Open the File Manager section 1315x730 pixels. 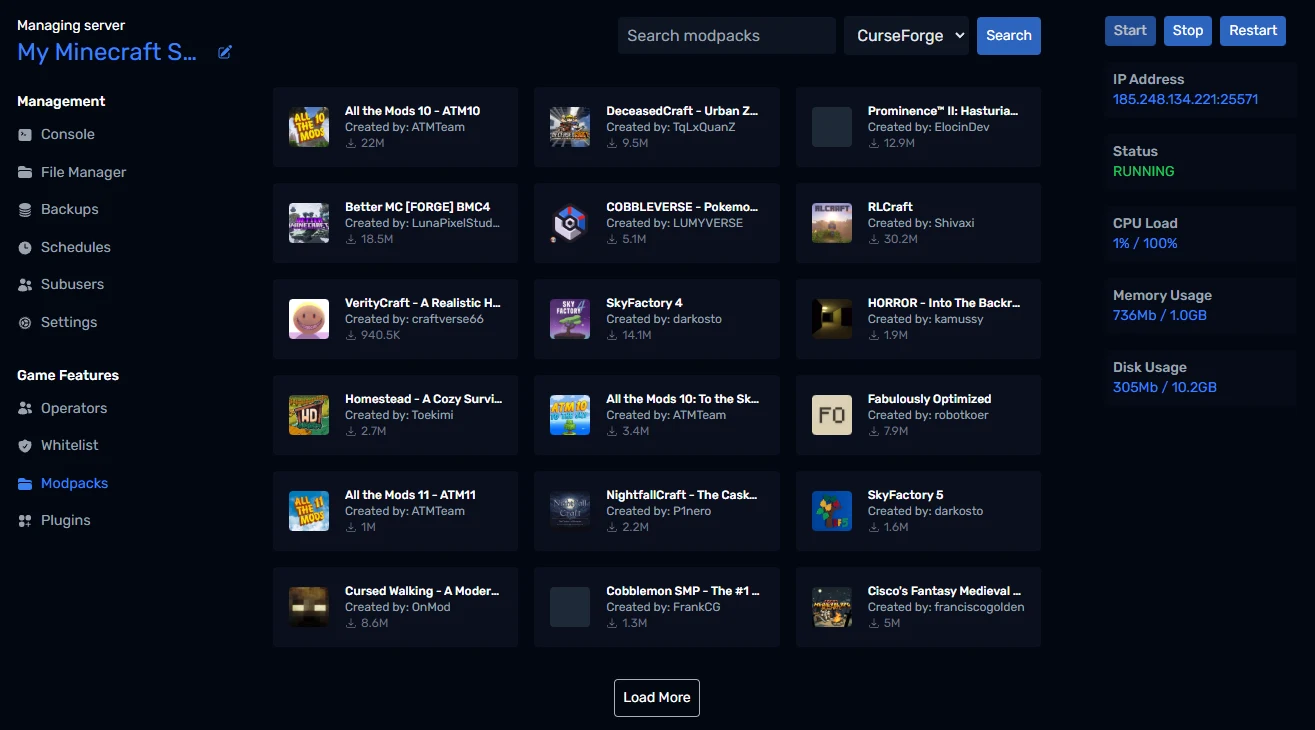tap(84, 172)
